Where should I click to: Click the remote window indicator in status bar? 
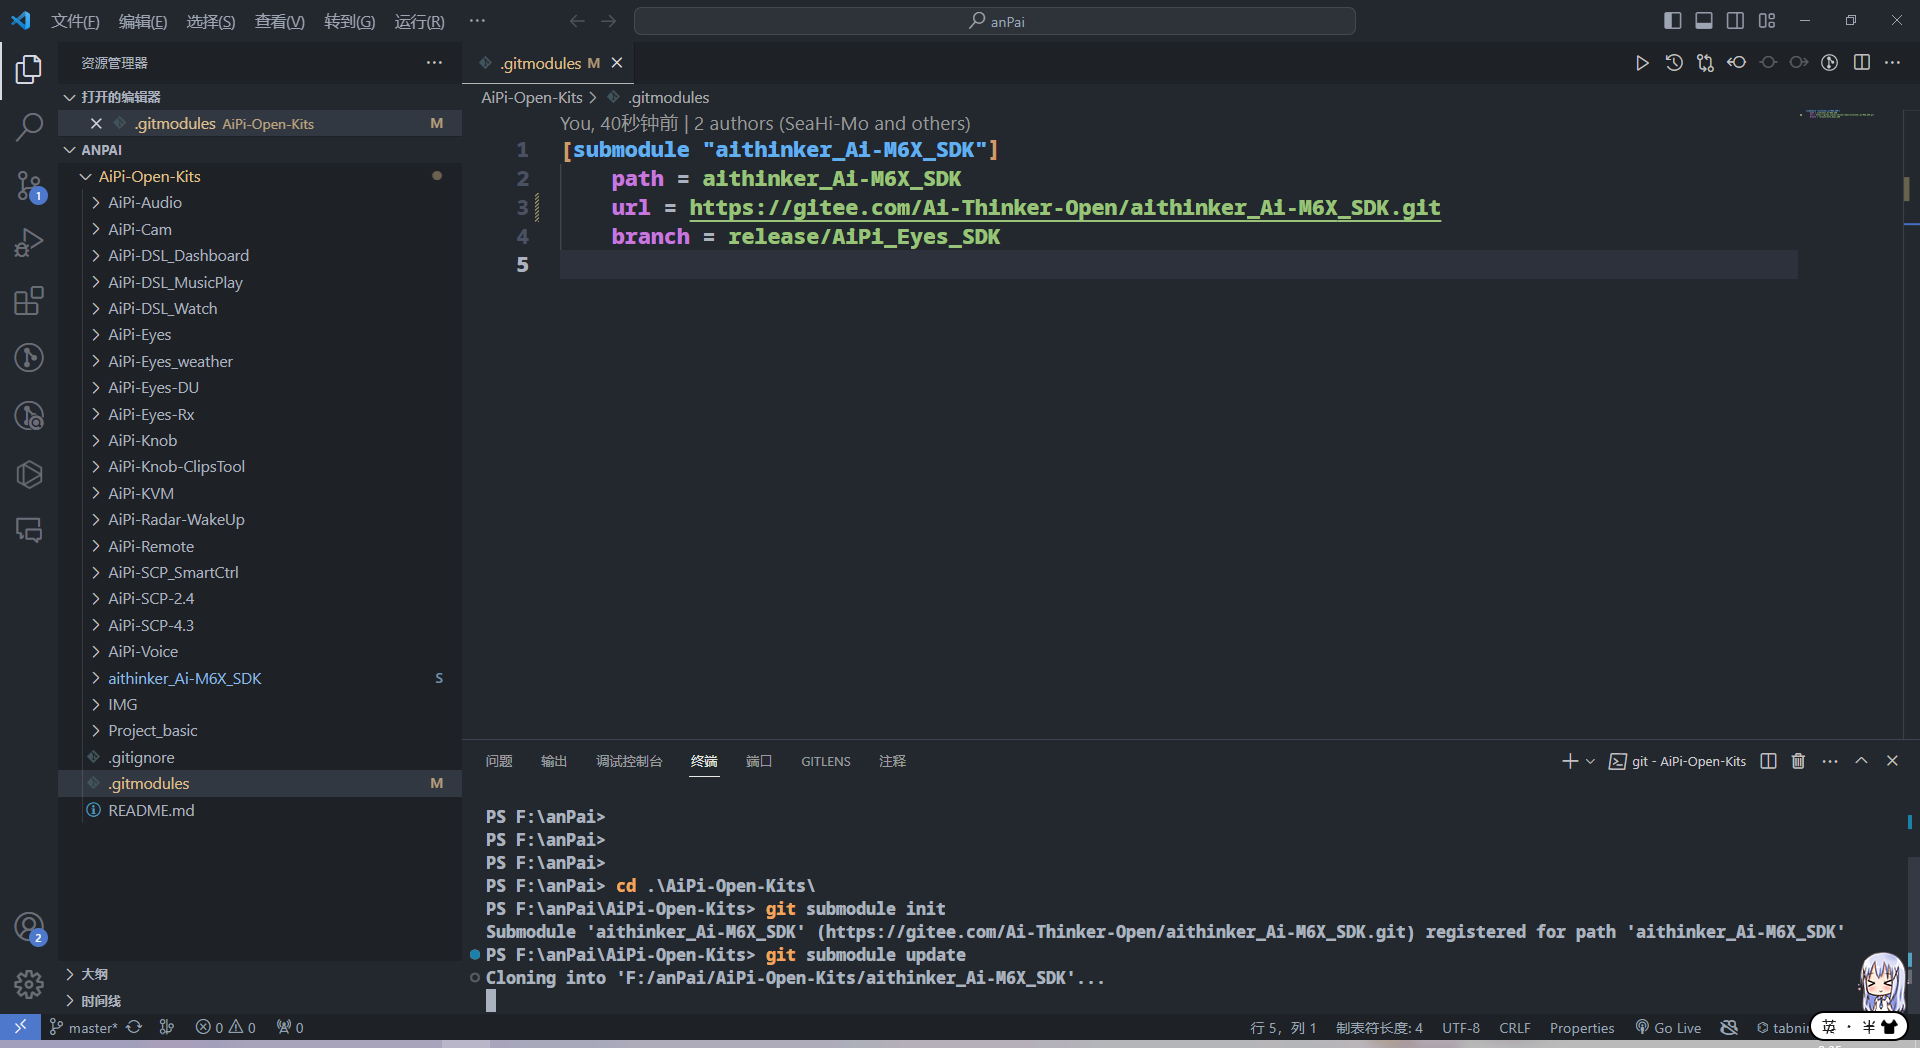tap(20, 1027)
